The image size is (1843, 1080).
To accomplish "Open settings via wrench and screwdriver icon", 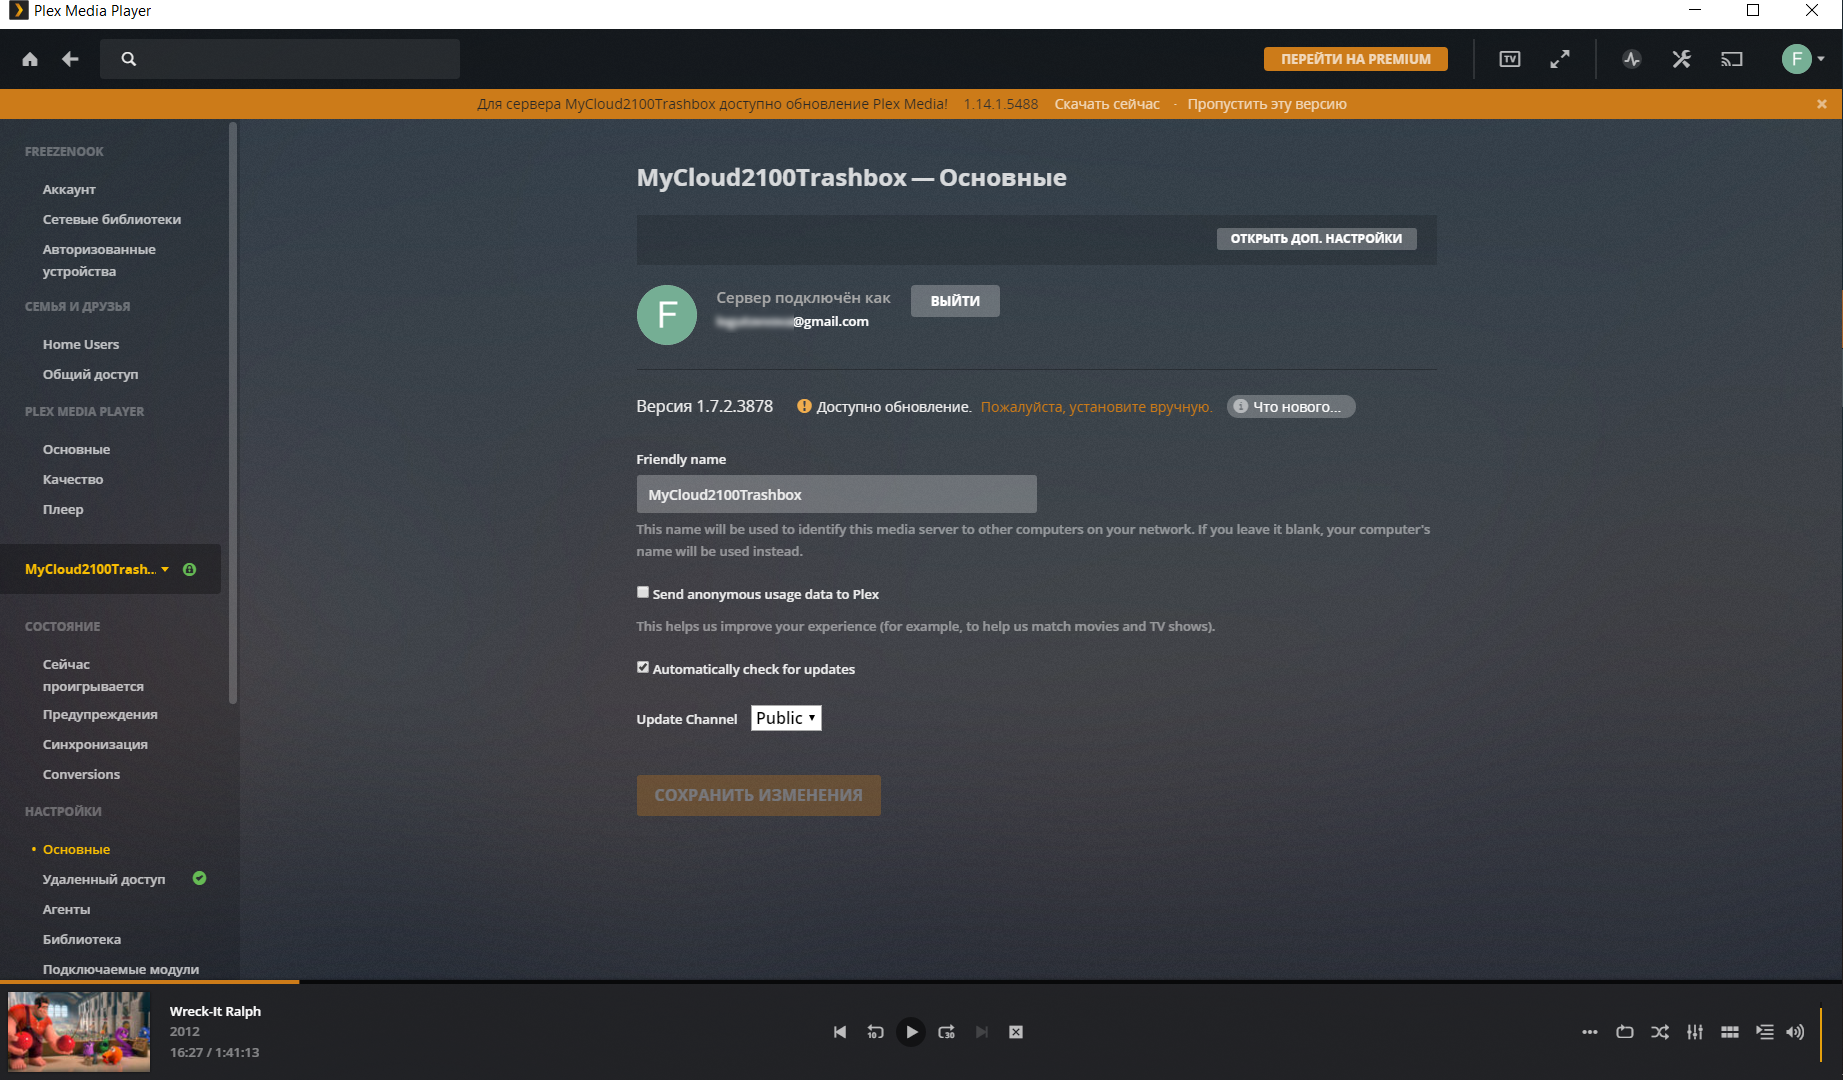I will (x=1682, y=59).
